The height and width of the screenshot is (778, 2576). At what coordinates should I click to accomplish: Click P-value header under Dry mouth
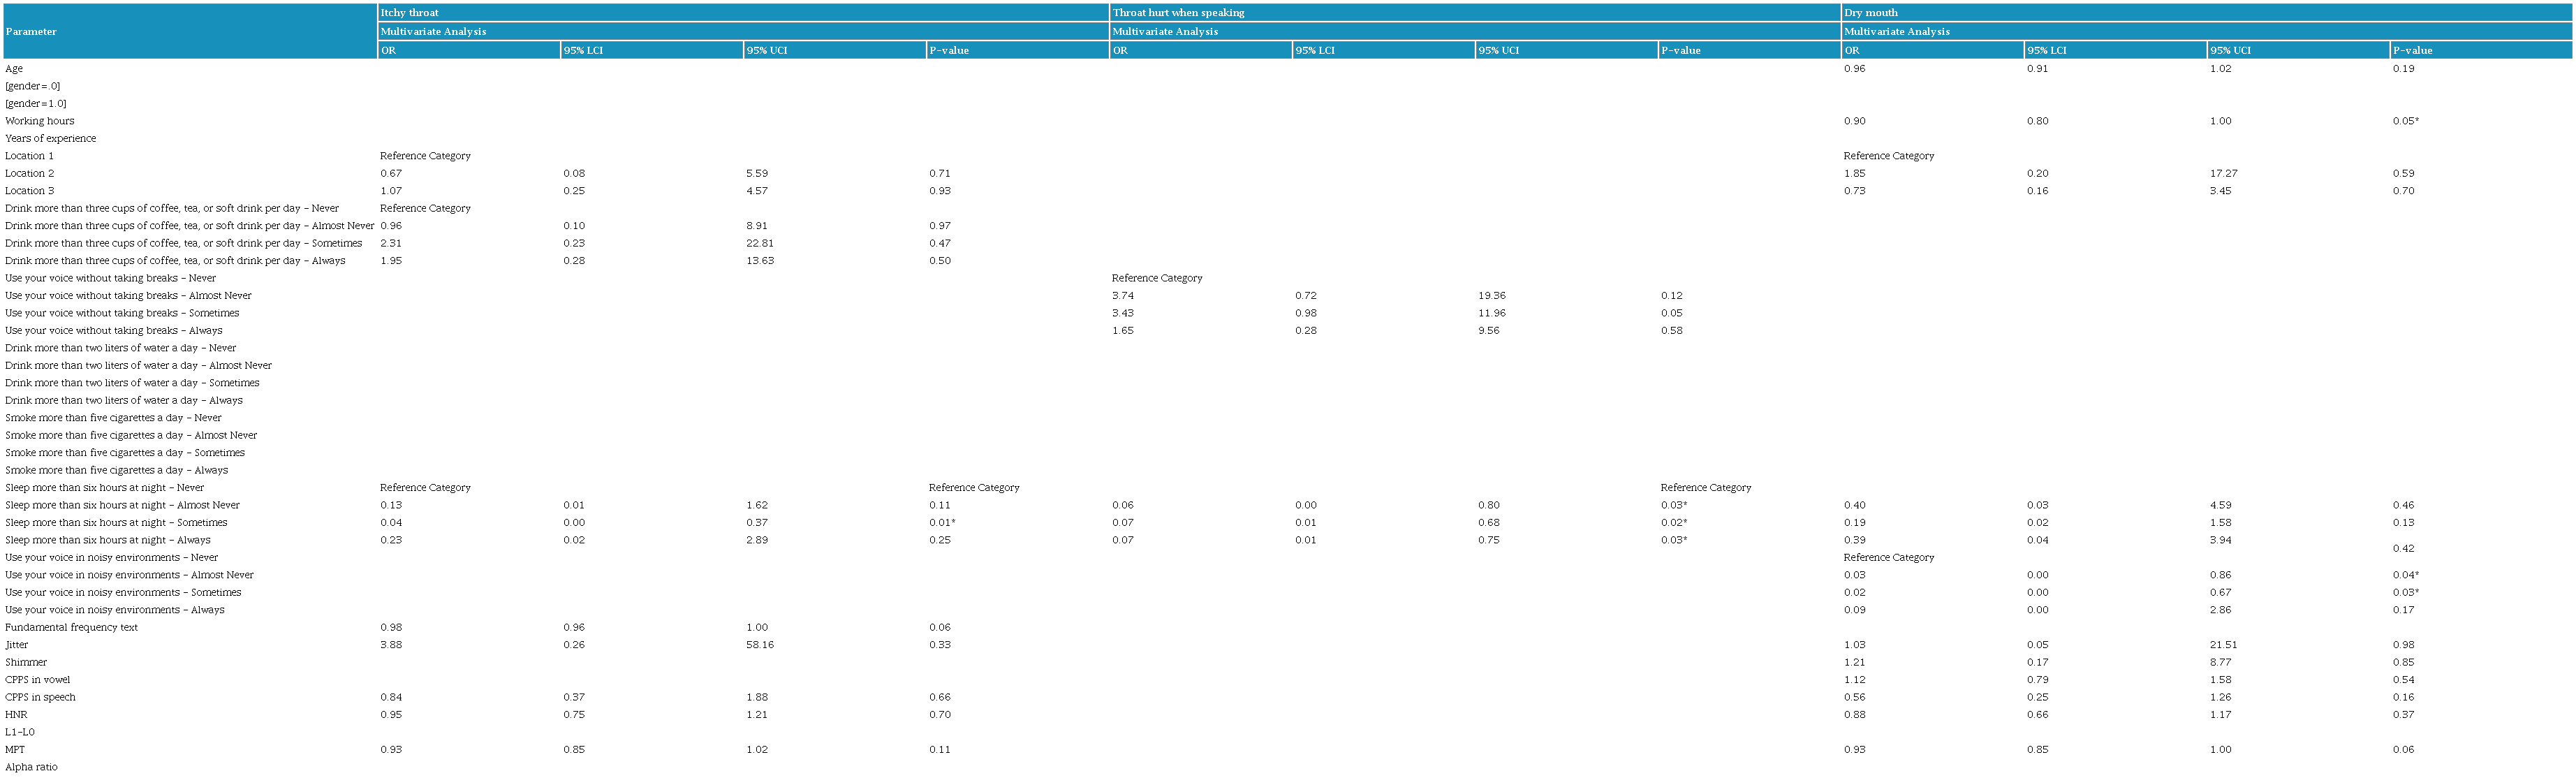pyautogui.click(x=2412, y=50)
